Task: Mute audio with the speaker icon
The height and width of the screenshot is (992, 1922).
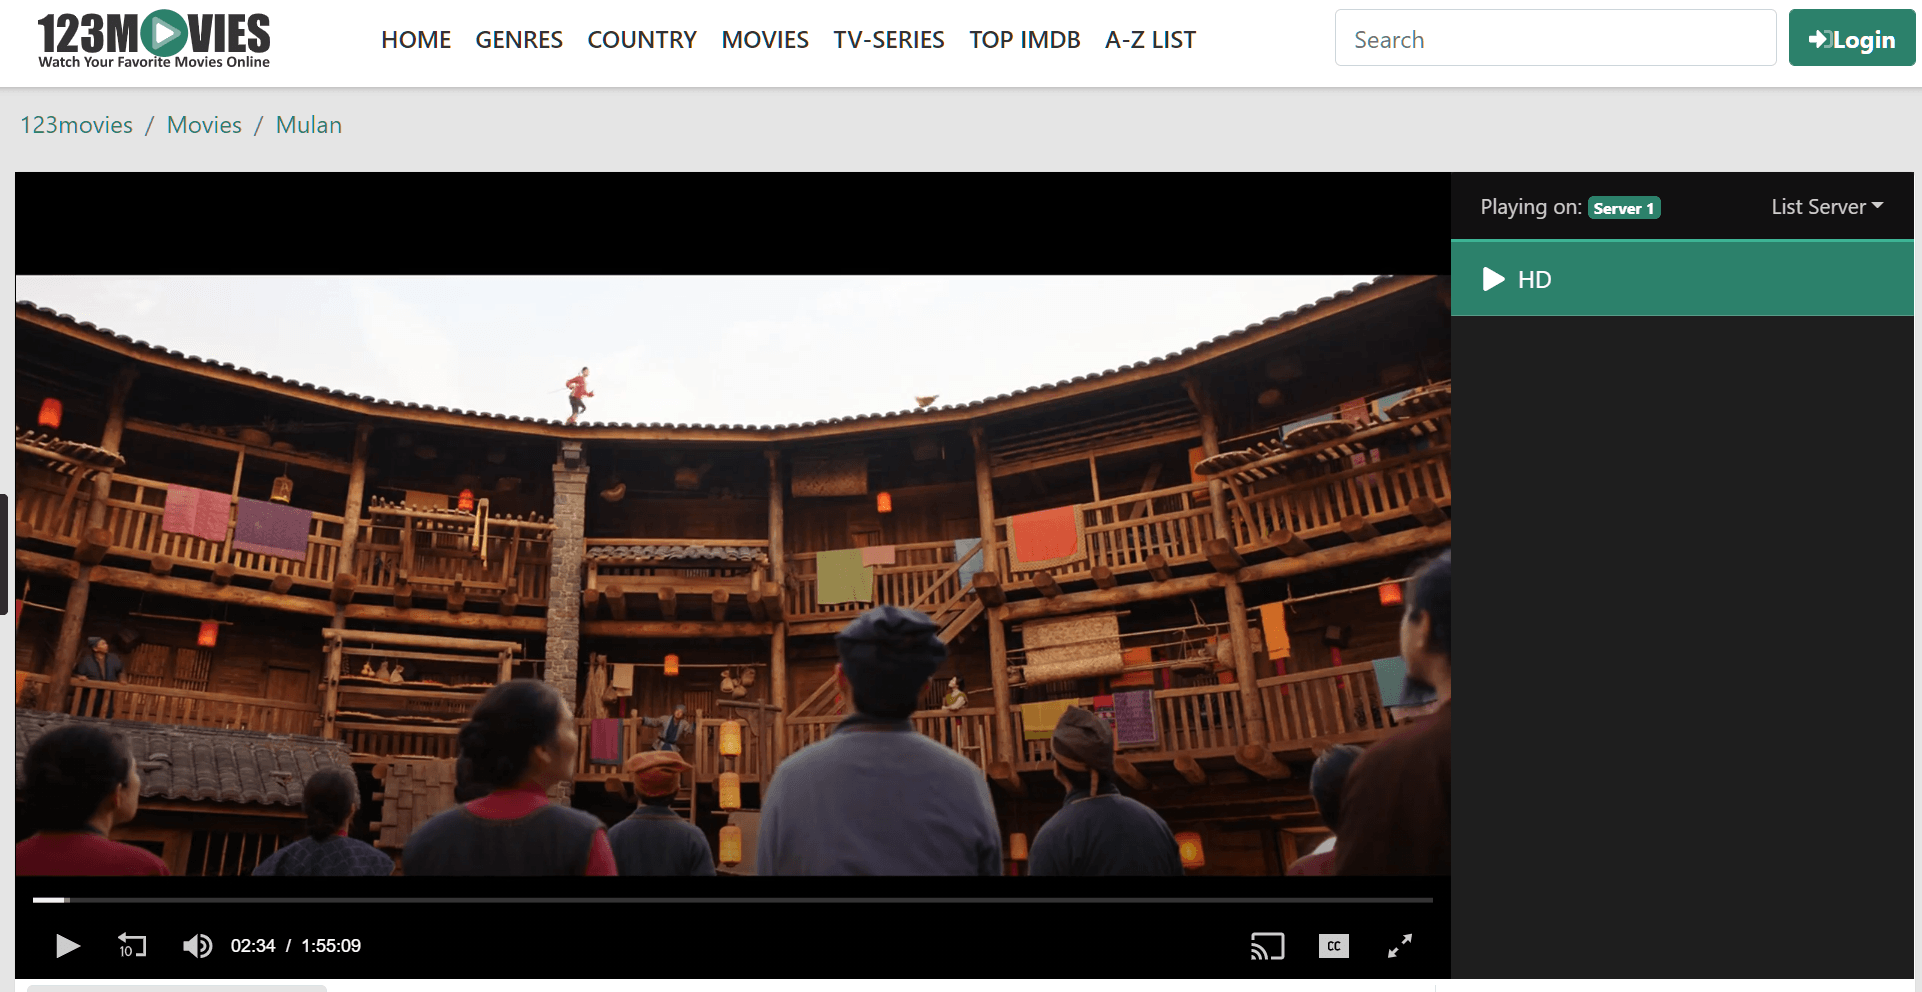Action: (197, 946)
